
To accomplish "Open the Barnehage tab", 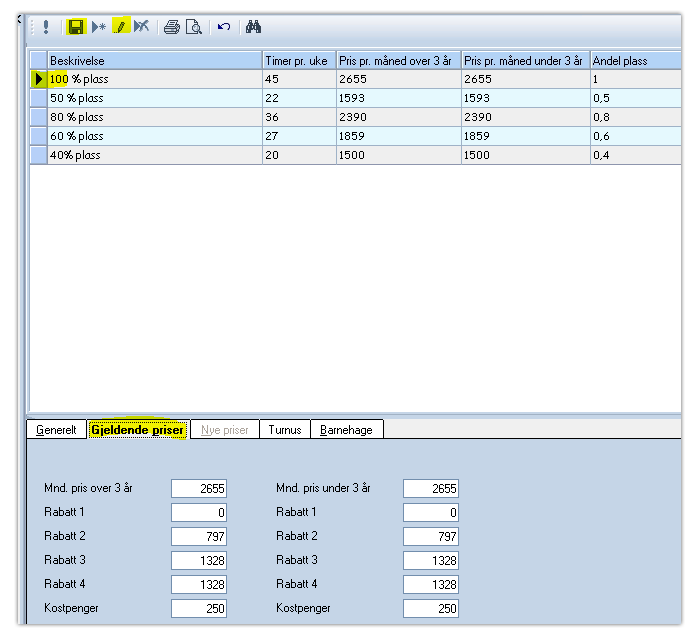I will pos(346,429).
